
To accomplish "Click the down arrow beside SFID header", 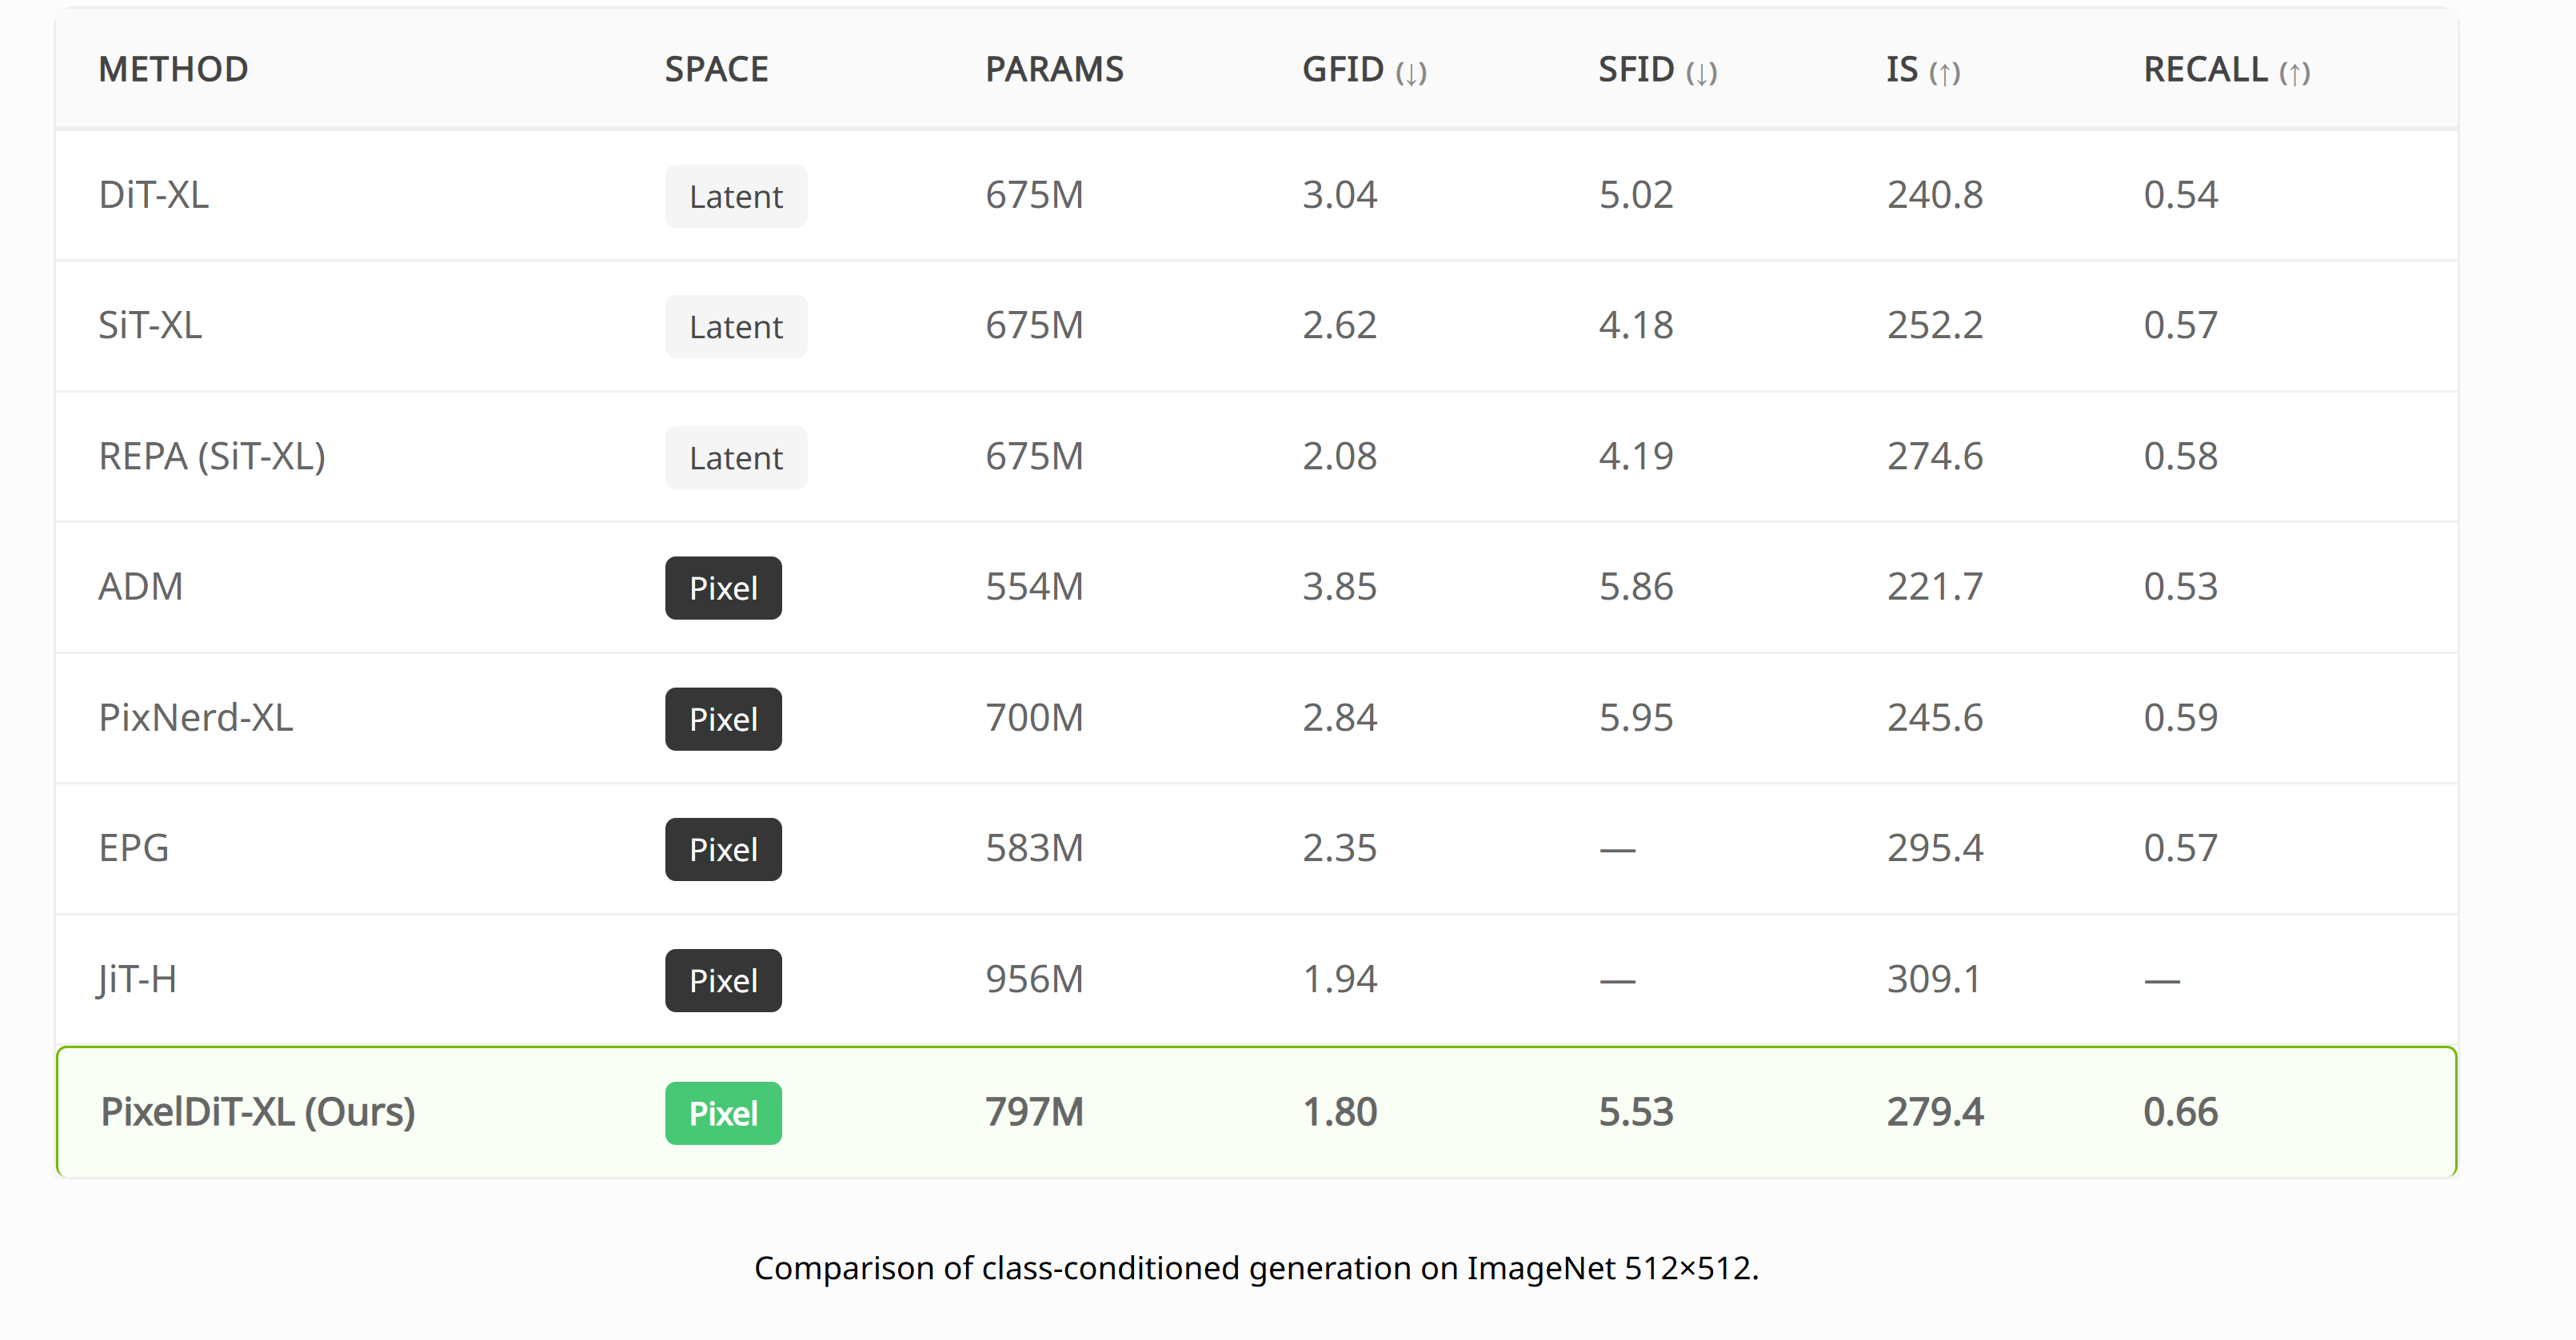I will pyautogui.click(x=1701, y=73).
